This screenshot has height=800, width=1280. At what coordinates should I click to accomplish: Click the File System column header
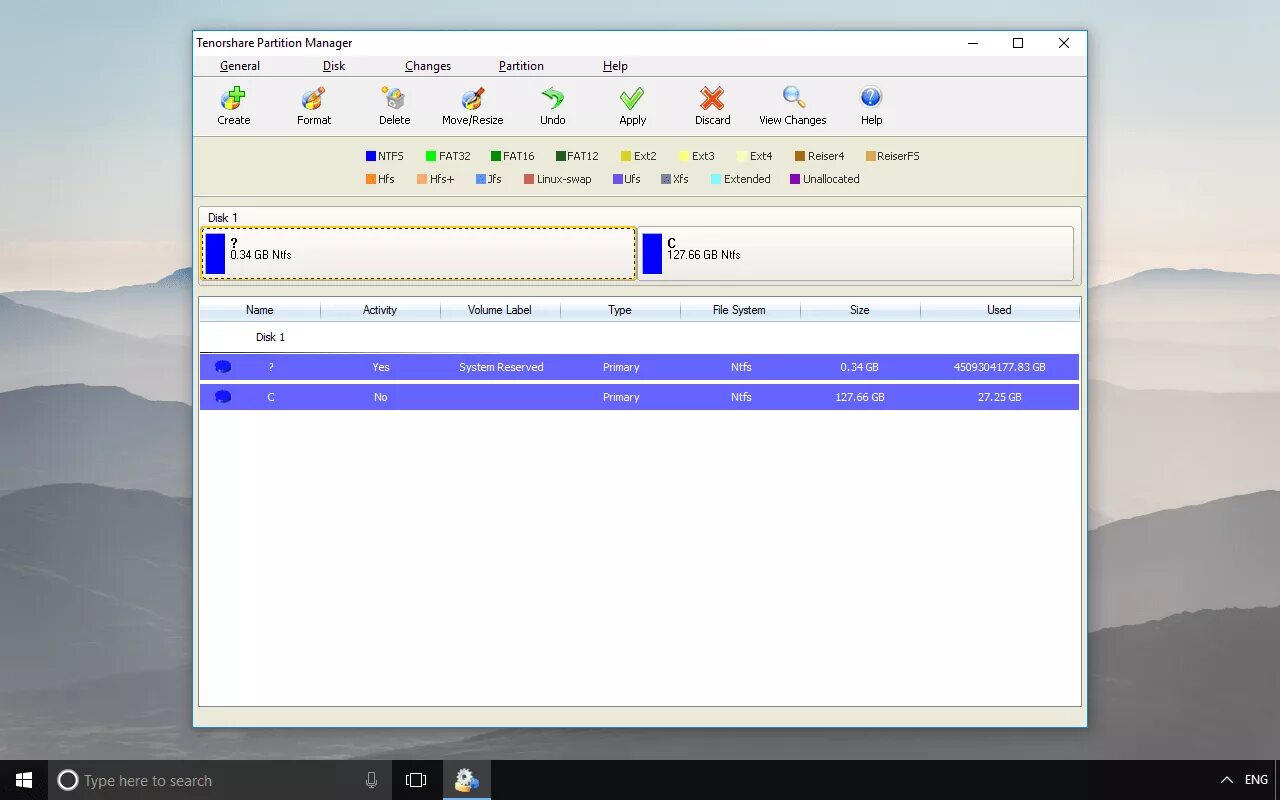point(739,310)
